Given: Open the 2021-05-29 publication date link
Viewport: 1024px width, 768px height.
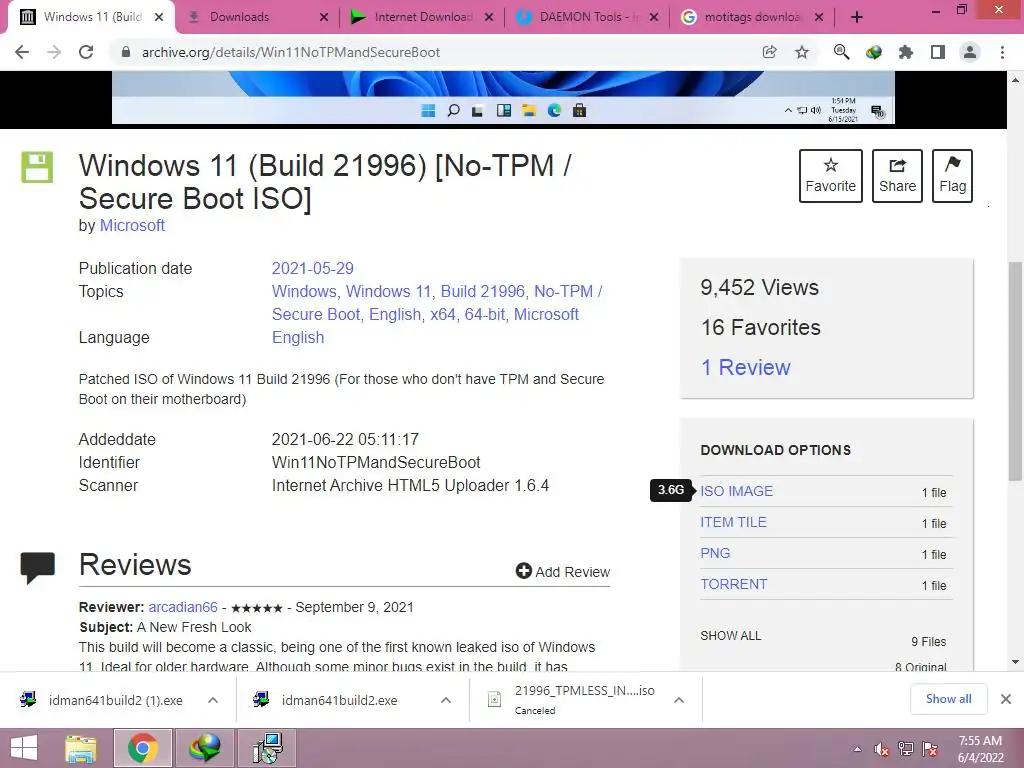Looking at the screenshot, I should tap(312, 268).
